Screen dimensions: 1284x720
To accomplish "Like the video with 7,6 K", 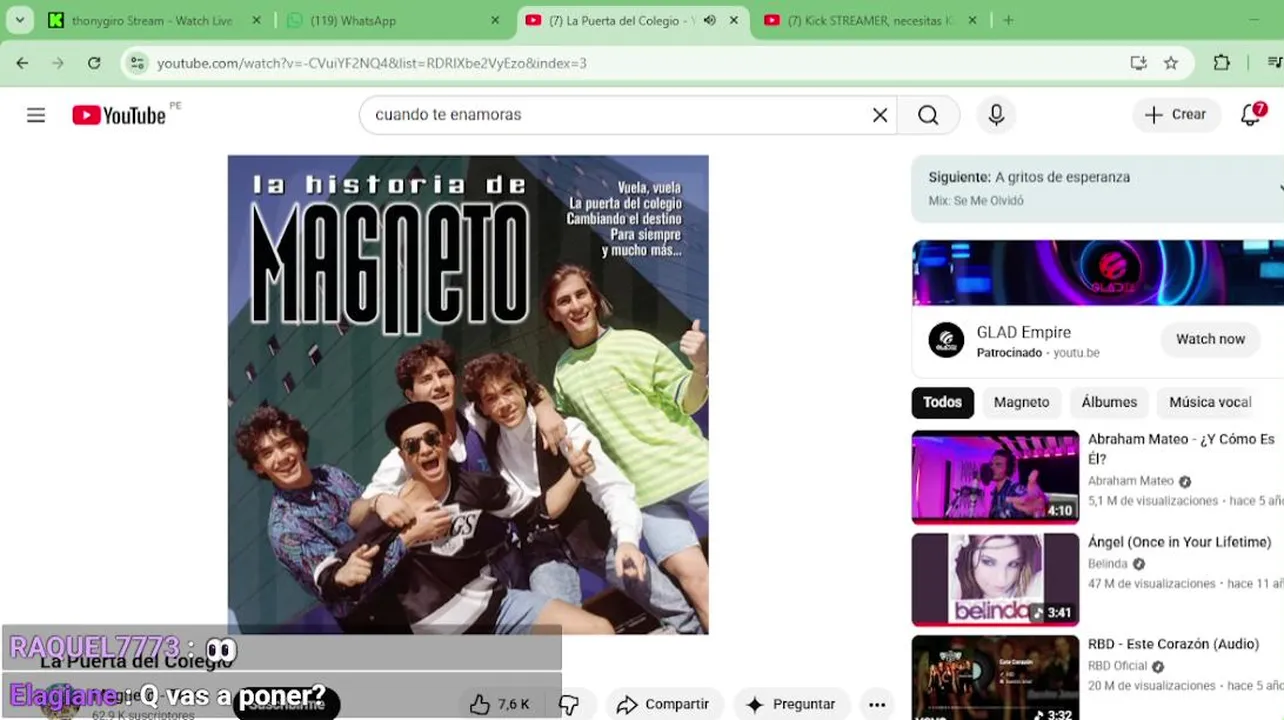I will click(x=500, y=704).
